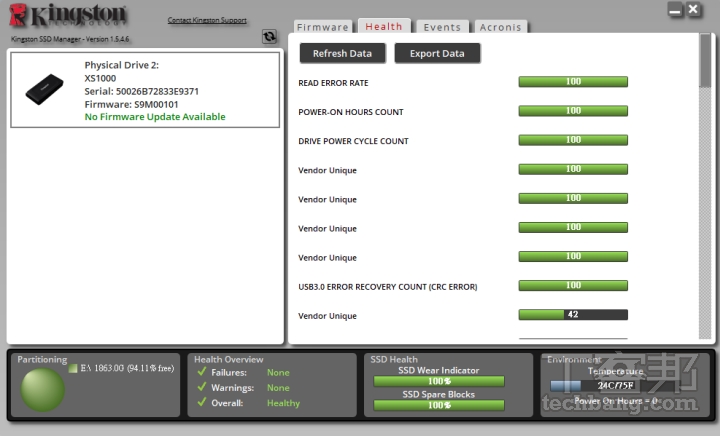Viewport: 720px width, 436px height.
Task: Click the Temperature 24C/75F bar
Action: point(615,386)
